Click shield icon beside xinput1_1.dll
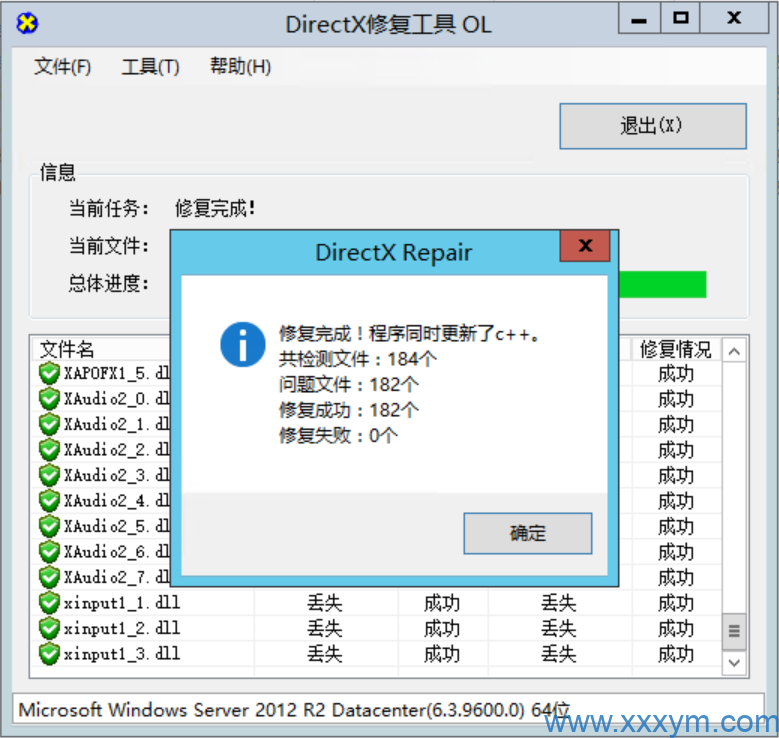The height and width of the screenshot is (738, 779). coord(49,603)
